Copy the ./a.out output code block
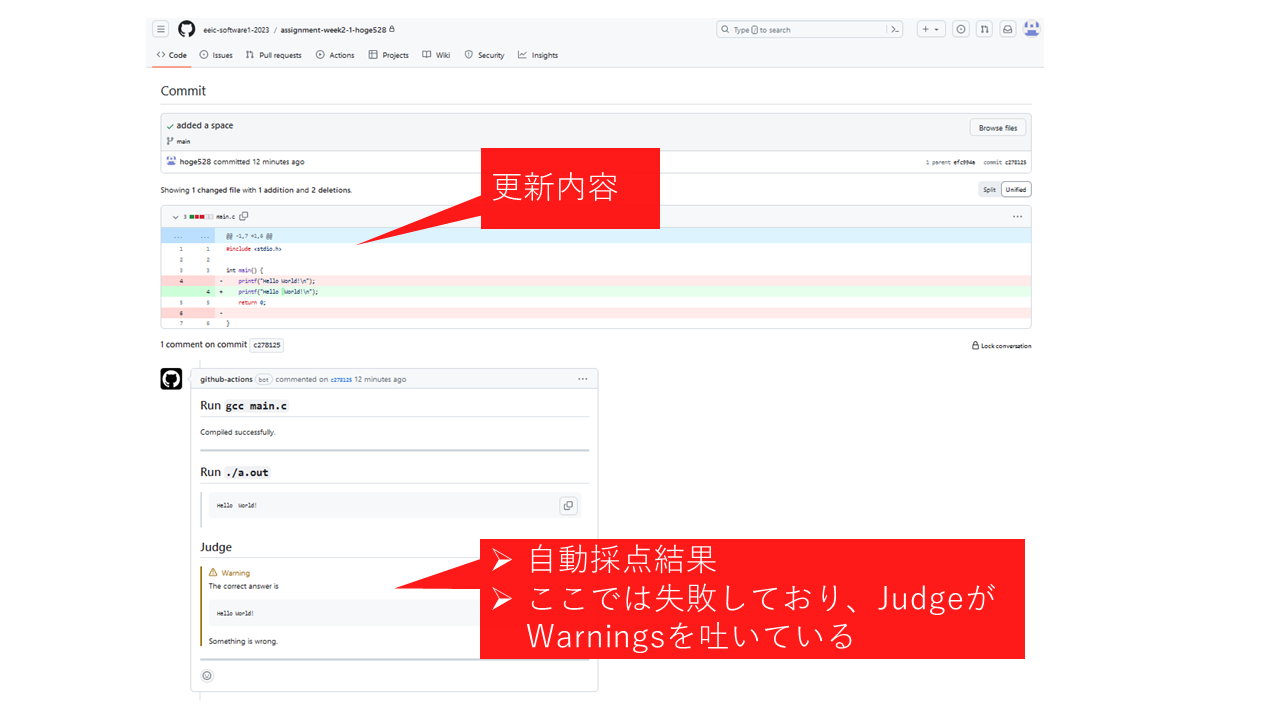This screenshot has width=1280, height=720. click(x=568, y=506)
